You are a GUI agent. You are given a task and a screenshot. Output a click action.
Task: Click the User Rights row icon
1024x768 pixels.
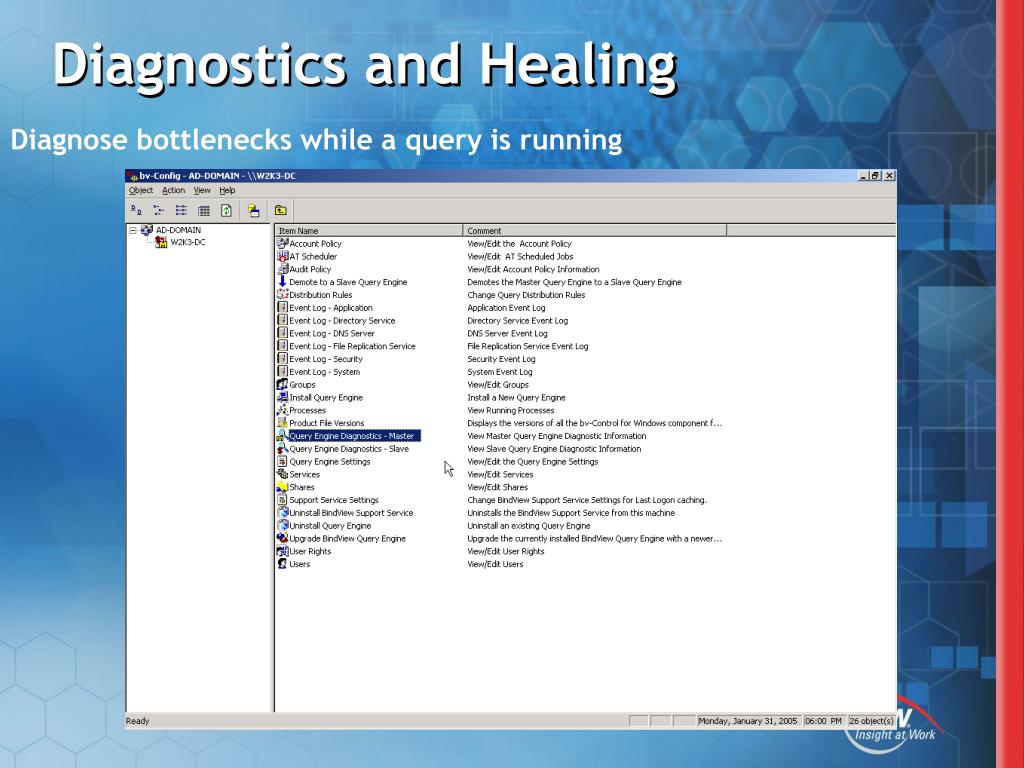click(x=282, y=551)
